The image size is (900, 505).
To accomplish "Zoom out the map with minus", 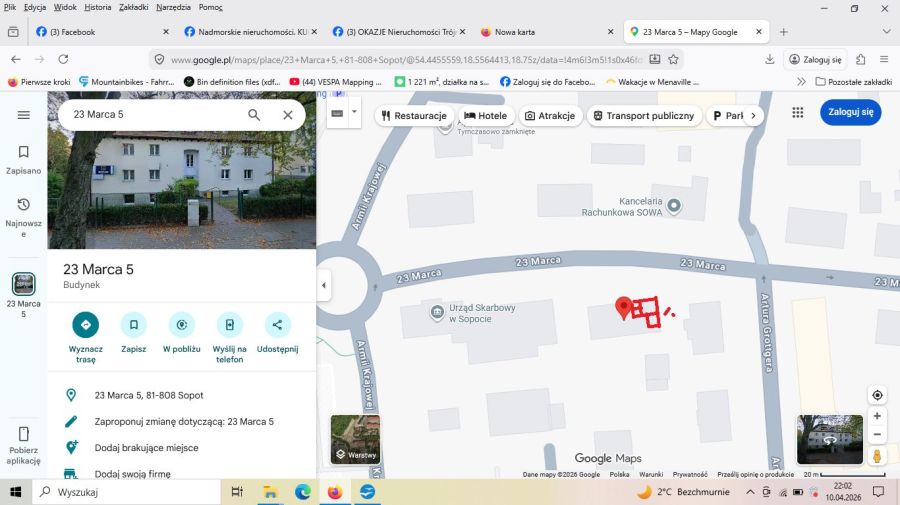I will click(877, 434).
